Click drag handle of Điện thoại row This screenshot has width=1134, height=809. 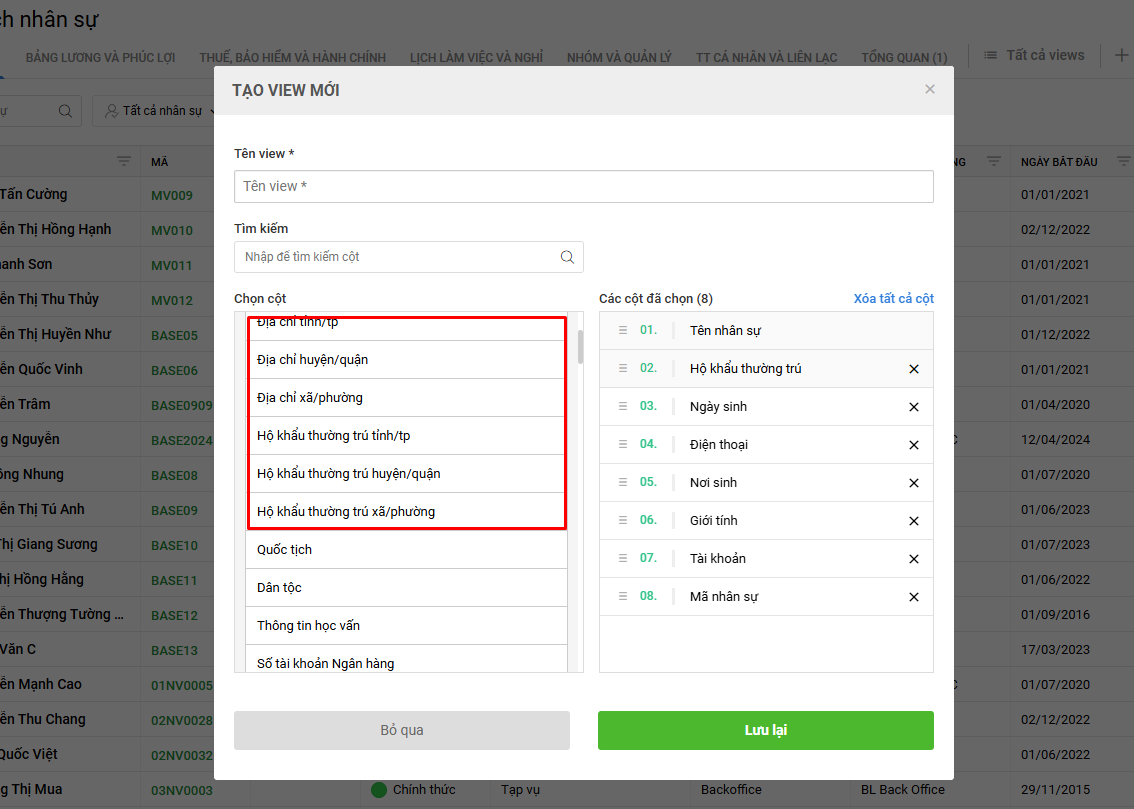[623, 444]
